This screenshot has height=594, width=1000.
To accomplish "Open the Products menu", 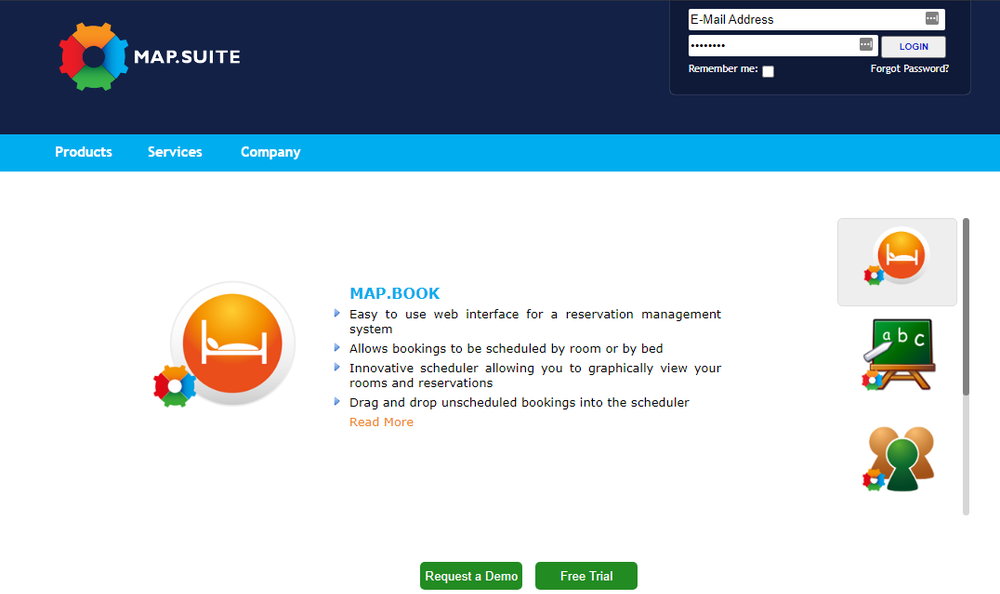I will (83, 152).
